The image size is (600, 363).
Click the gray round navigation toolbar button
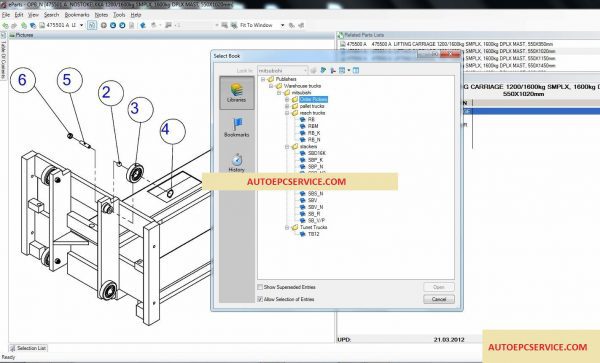(x=104, y=25)
